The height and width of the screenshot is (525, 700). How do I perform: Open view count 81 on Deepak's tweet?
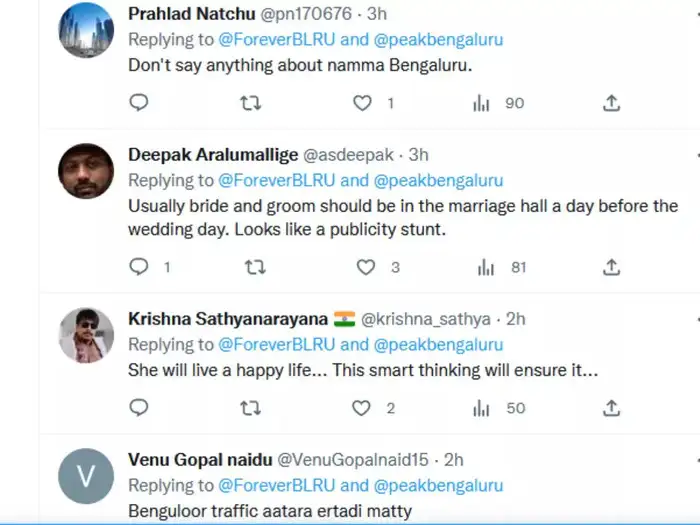click(502, 267)
